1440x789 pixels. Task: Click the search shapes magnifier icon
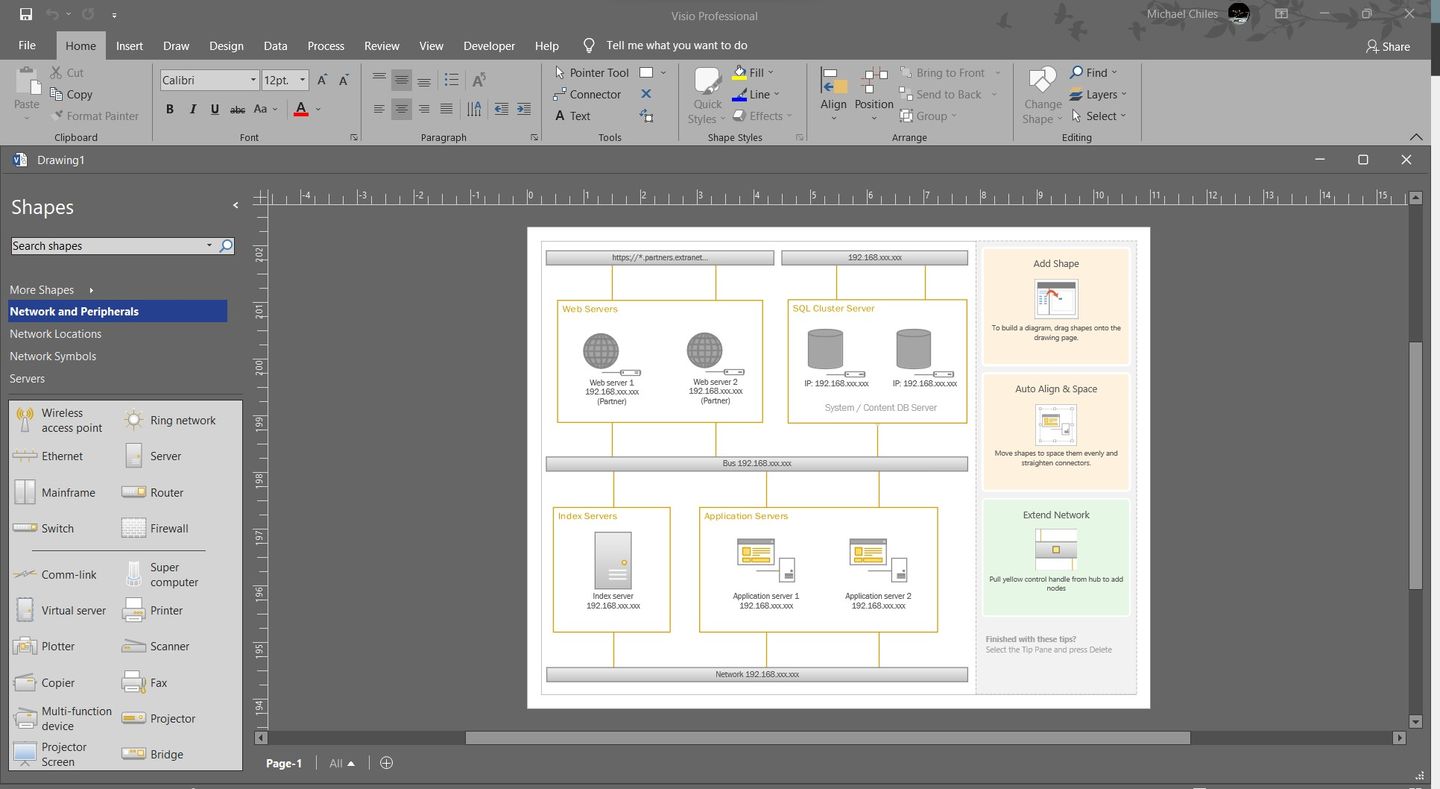[226, 245]
